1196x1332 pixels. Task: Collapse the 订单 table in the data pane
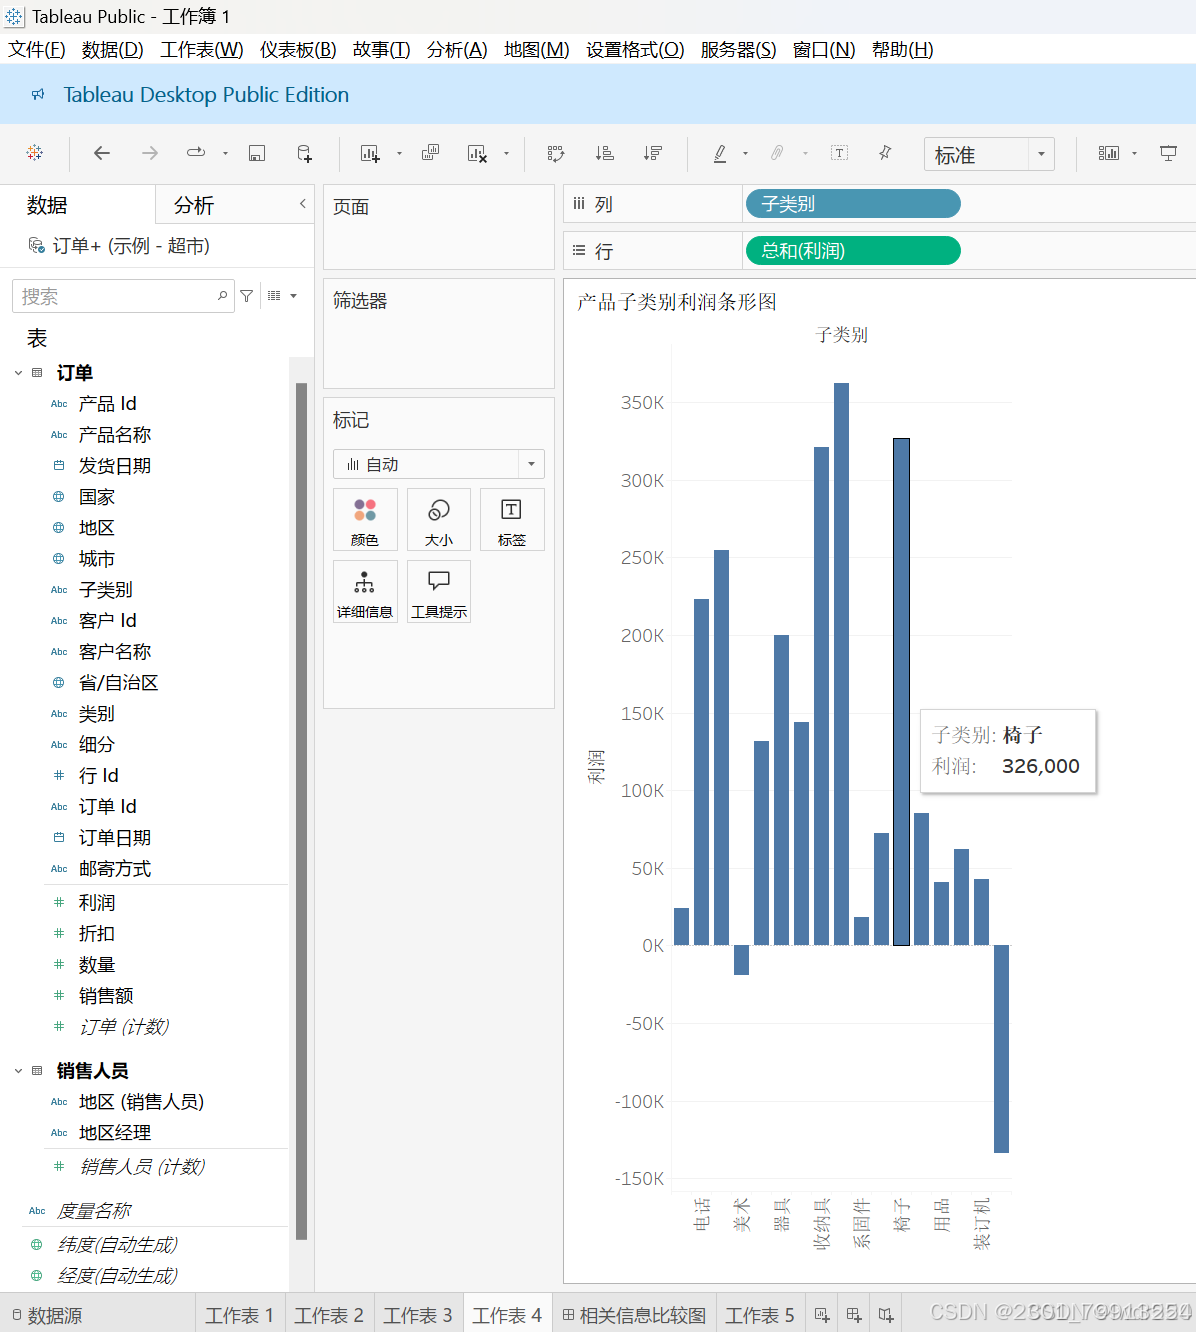click(x=18, y=372)
